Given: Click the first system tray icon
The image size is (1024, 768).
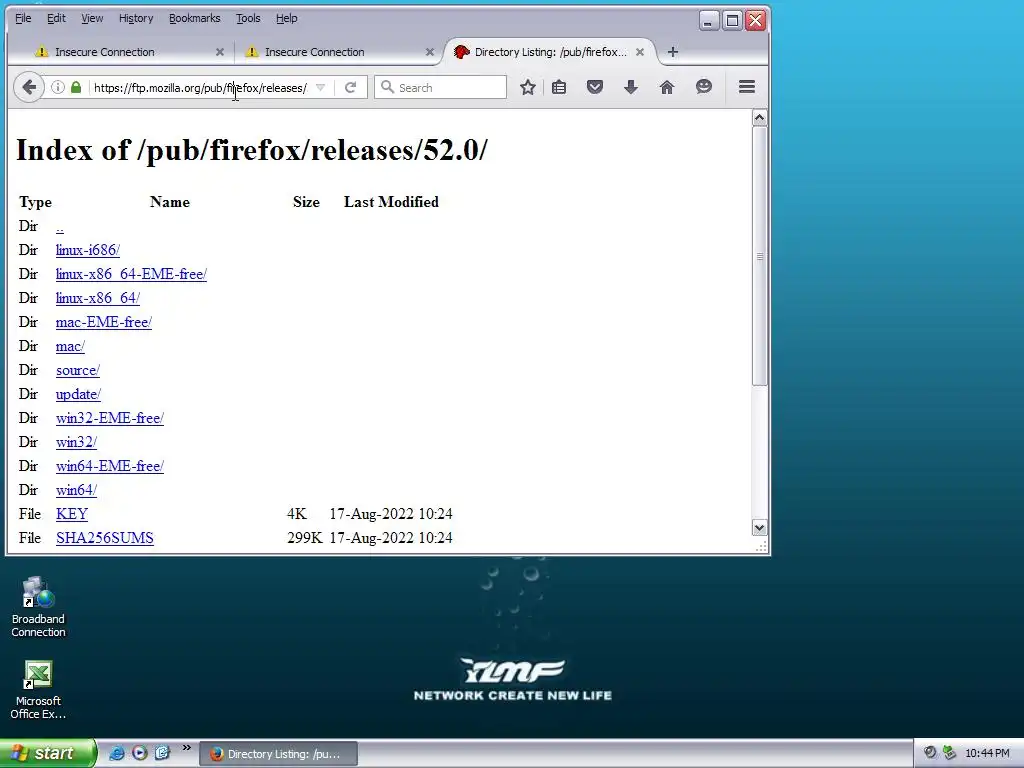Looking at the screenshot, I should (930, 753).
